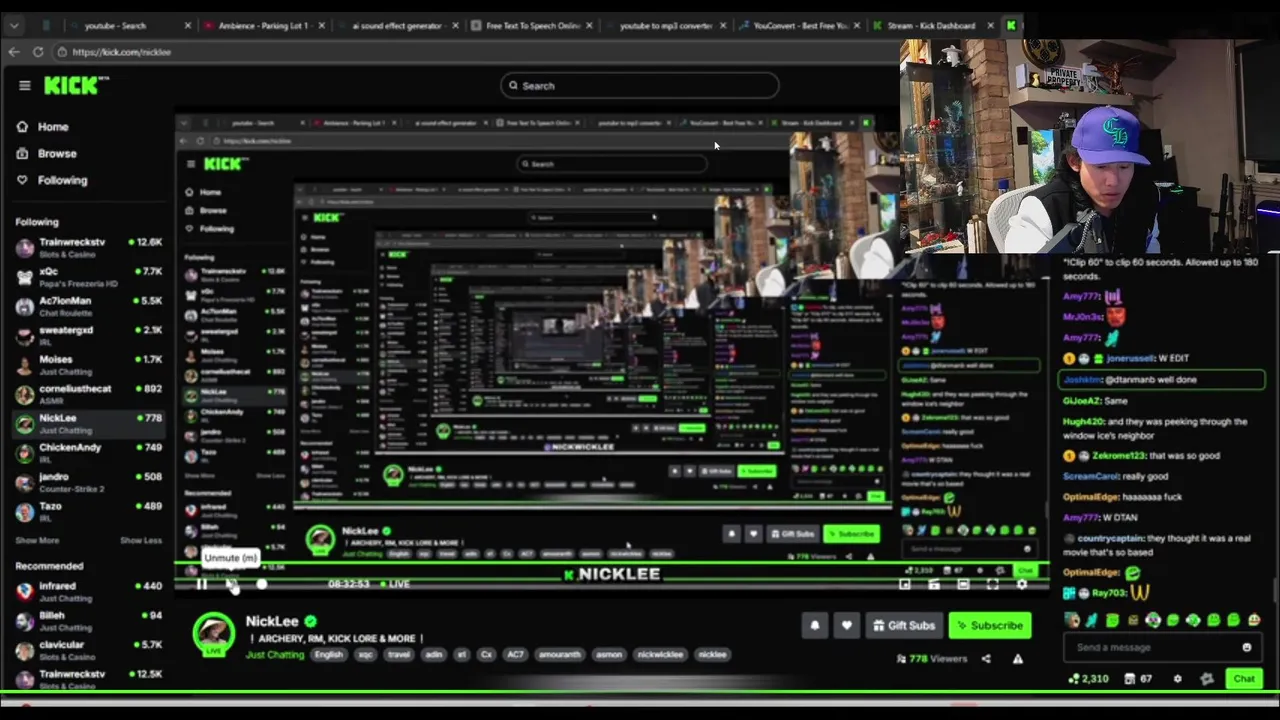Open Moises channel in the sidebar
Image resolution: width=1280 pixels, height=720 pixels.
click(88, 365)
